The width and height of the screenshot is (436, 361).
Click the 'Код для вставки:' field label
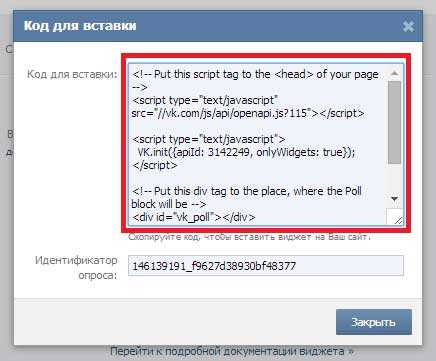[72, 74]
